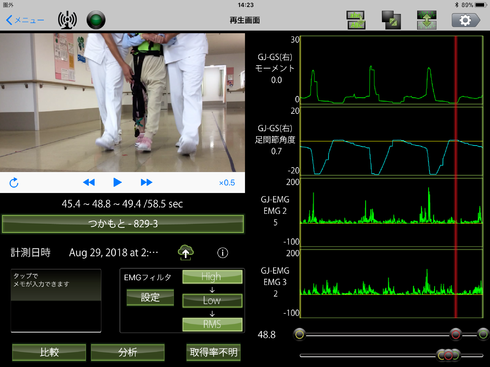Viewport: 490px width, 367px height.
Task: Tap the 45.4 ~ 48.8 ~ 49.4 time readout
Action: (x=122, y=204)
